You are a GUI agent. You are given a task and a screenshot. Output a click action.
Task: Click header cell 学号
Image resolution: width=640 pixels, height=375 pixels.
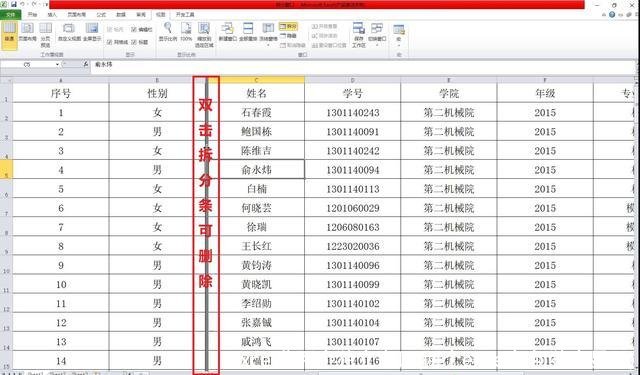(x=353, y=93)
